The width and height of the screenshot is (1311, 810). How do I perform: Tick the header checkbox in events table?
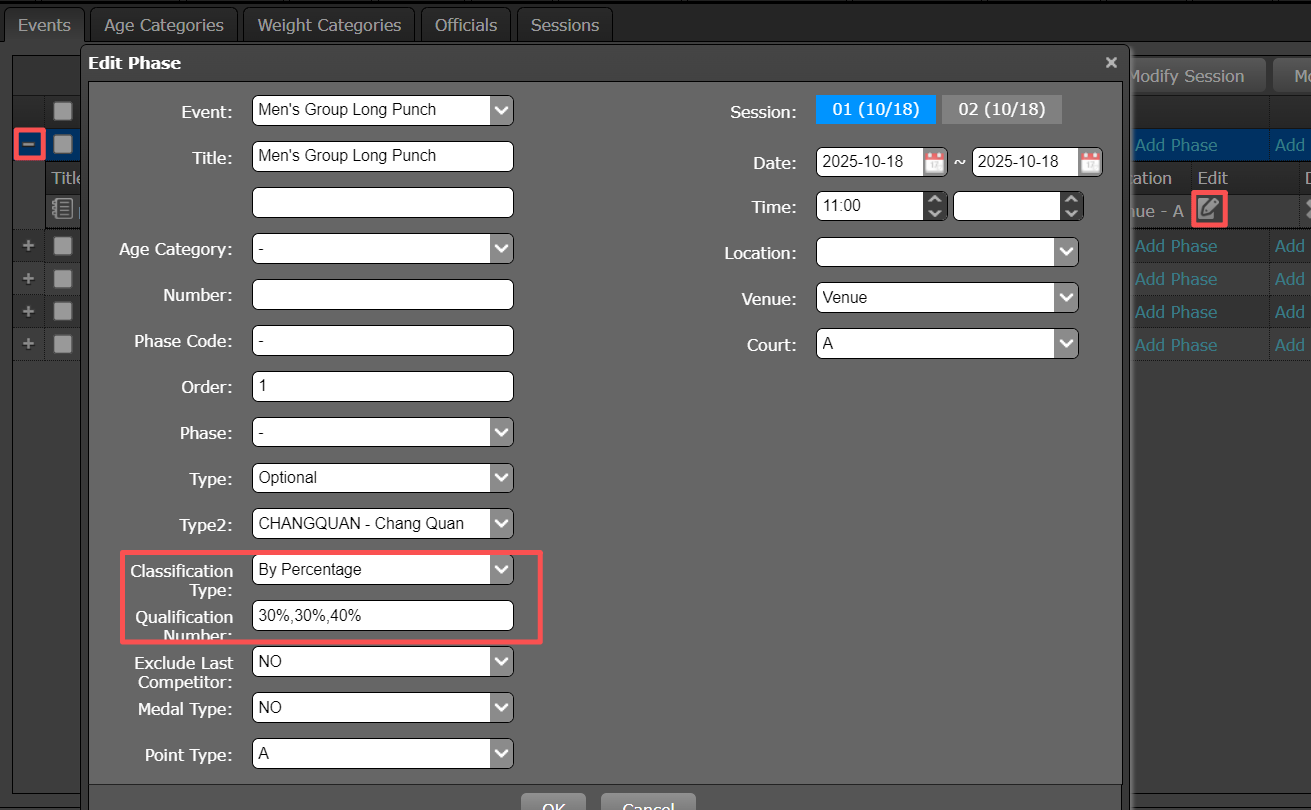tap(63, 110)
